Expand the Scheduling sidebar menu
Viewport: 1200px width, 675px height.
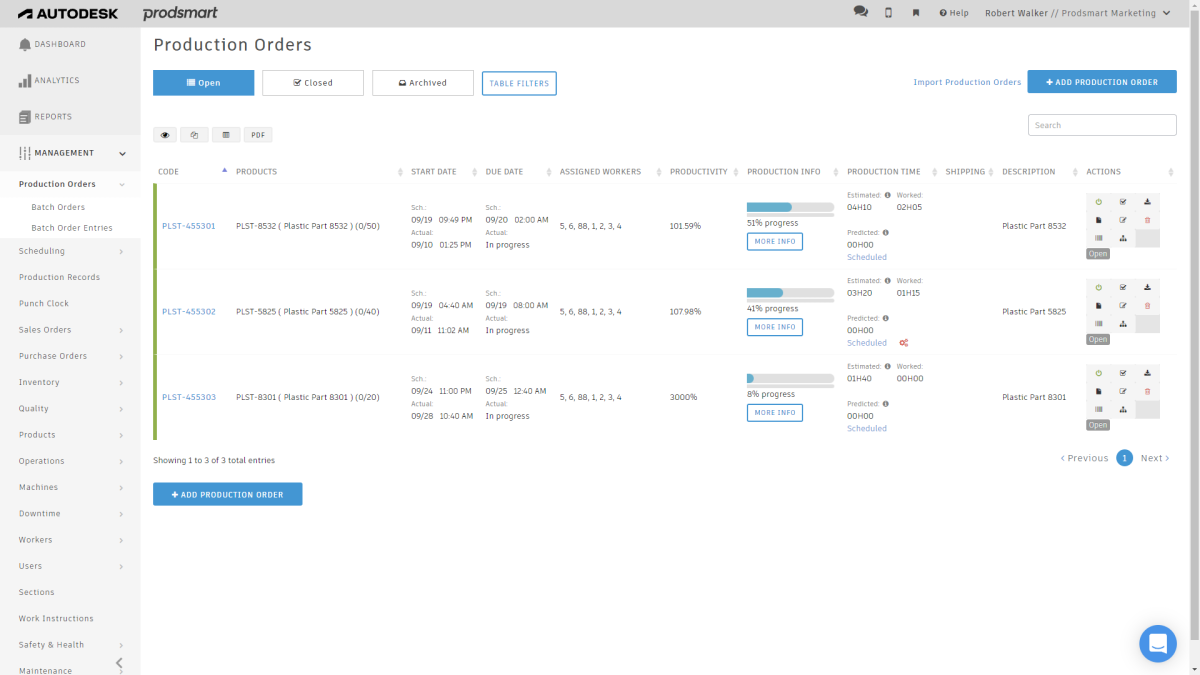point(70,250)
